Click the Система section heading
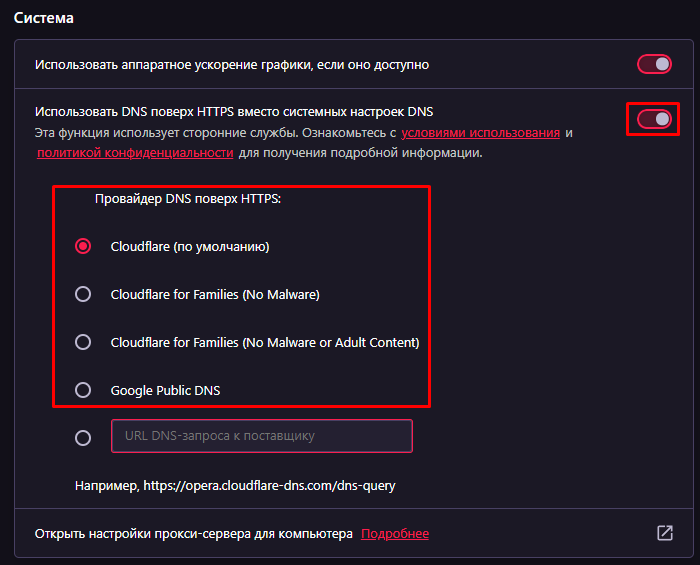The image size is (700, 565). click(x=44, y=18)
